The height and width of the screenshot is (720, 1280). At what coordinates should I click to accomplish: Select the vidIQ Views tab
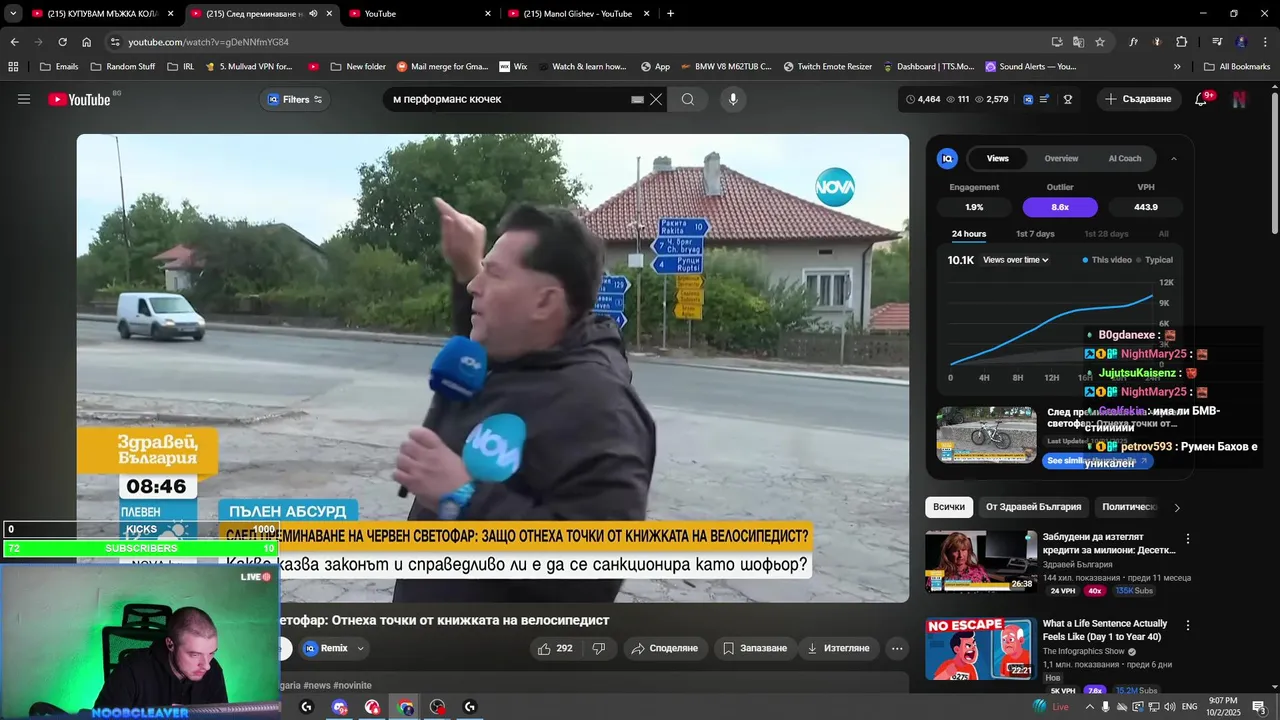point(998,158)
